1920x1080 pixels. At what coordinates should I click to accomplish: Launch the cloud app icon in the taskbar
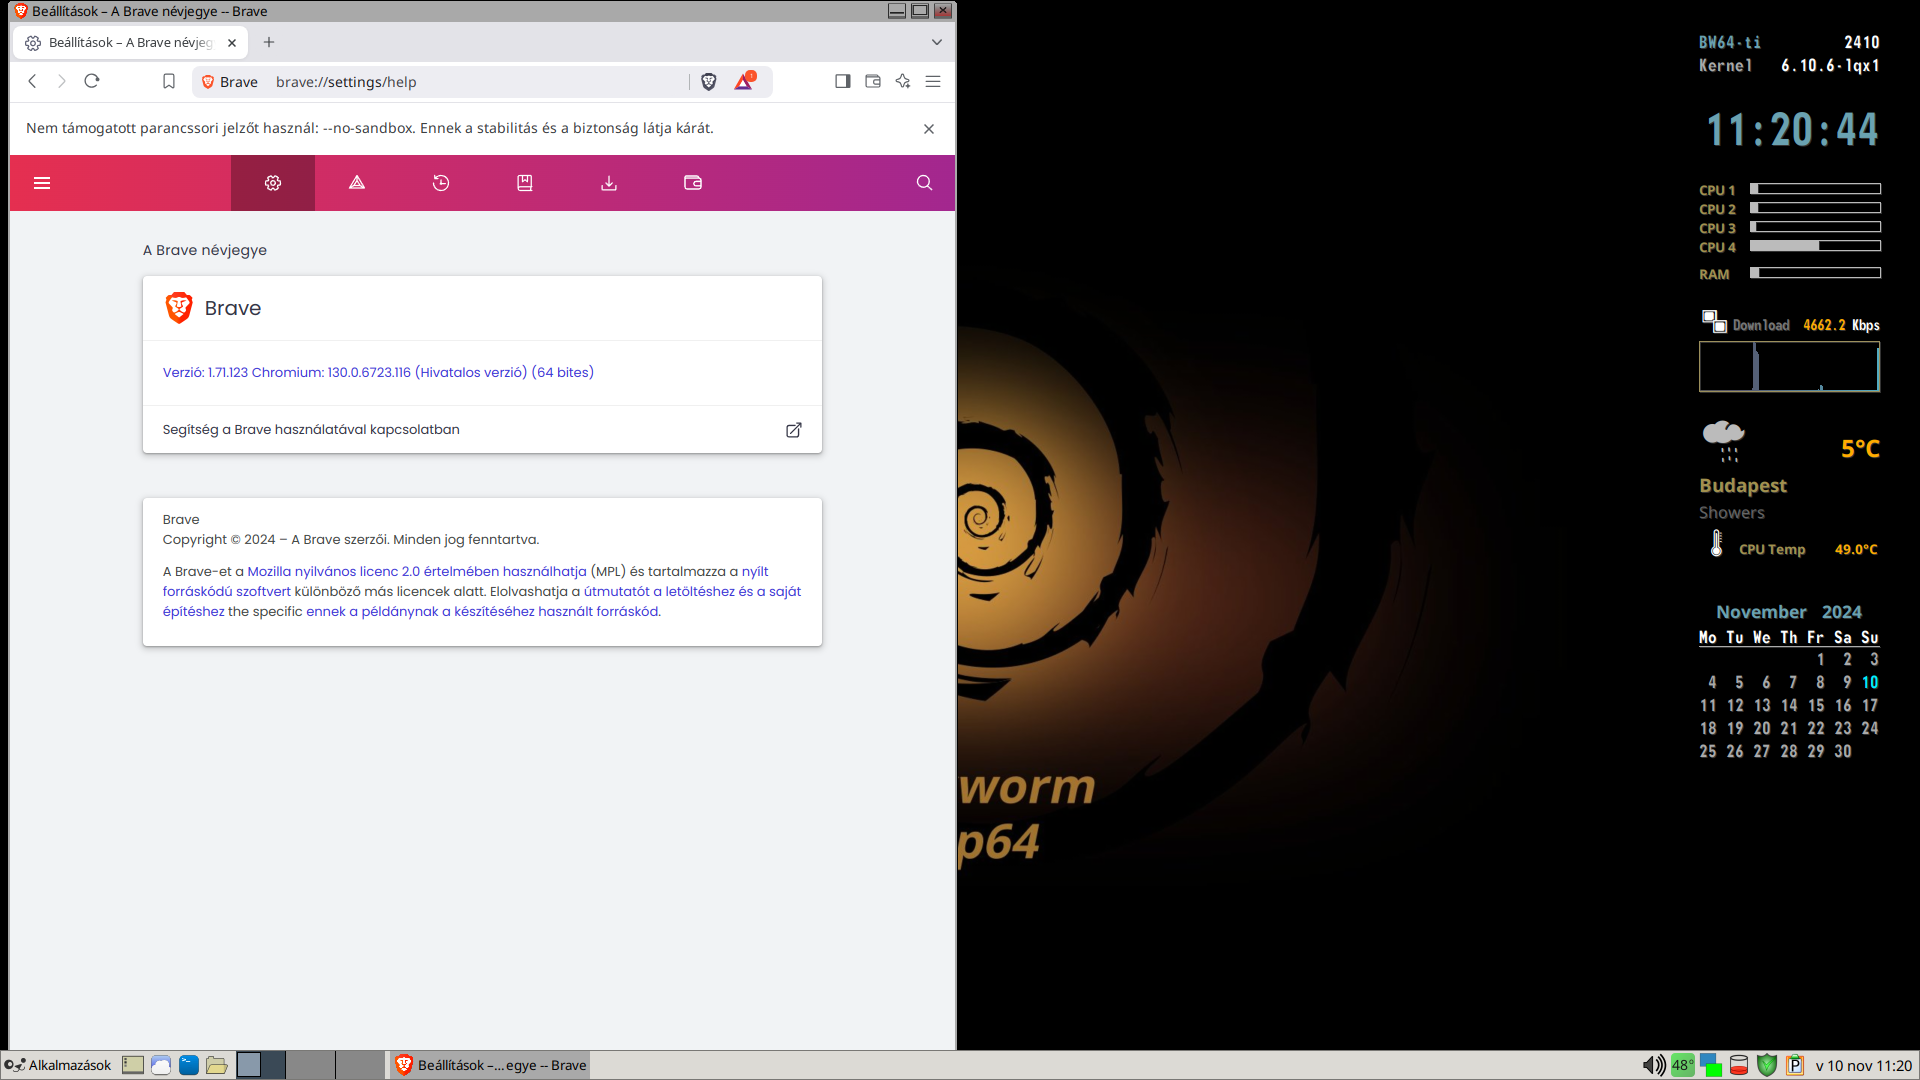click(x=161, y=1065)
